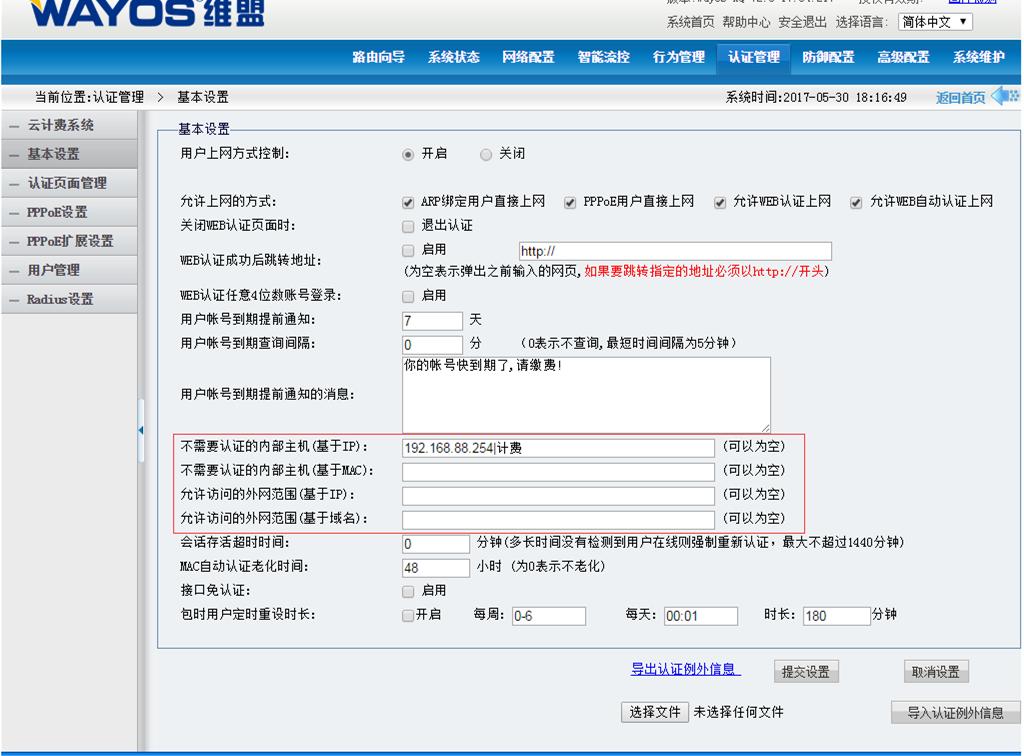Click the 不需要认证的内部主机(基于MAC) input field
Image resolution: width=1024 pixels, height=756 pixels.
click(x=558, y=471)
